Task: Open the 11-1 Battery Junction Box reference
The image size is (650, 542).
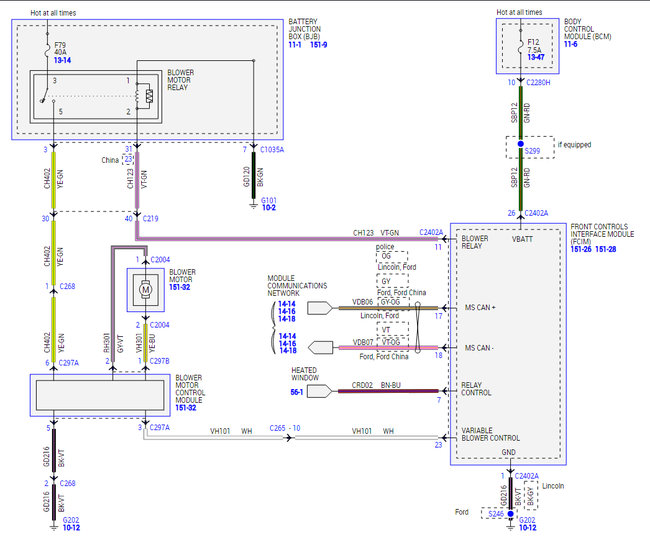Action: tap(297, 46)
